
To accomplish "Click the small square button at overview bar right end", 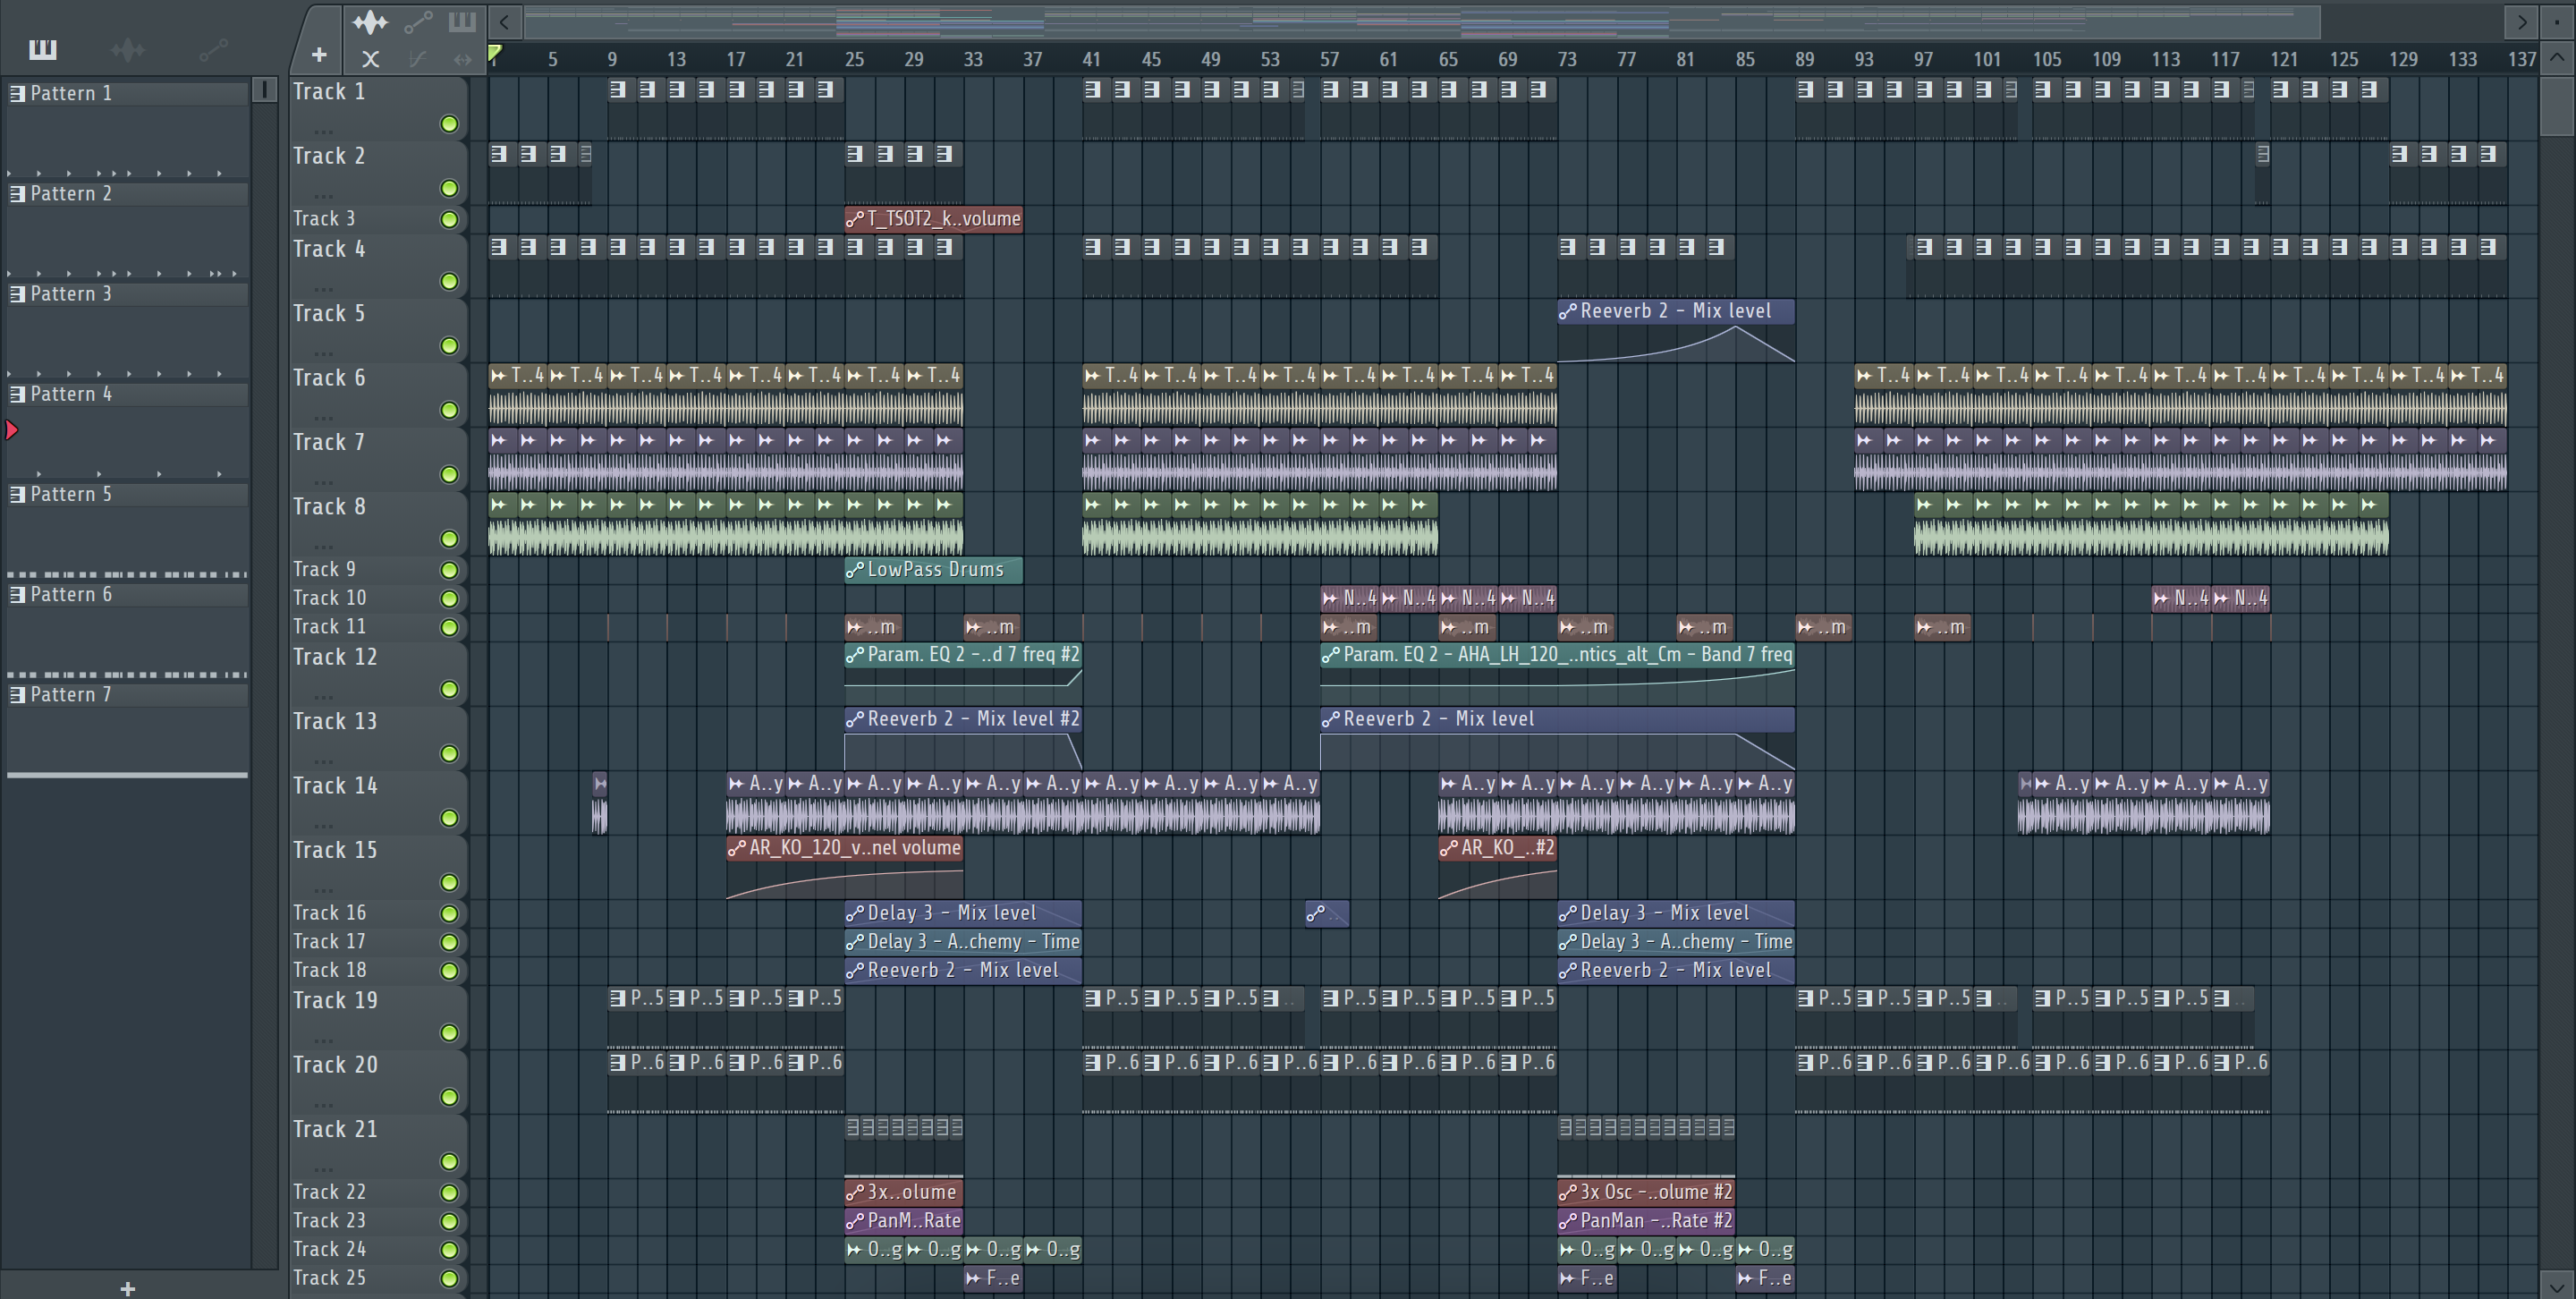I will click(x=2556, y=21).
